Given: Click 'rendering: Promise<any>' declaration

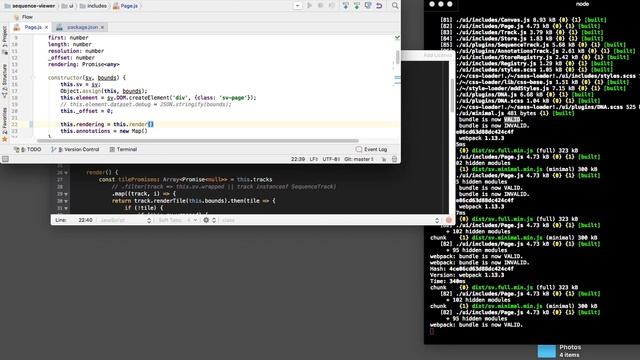Looking at the screenshot, I should pyautogui.click(x=84, y=64).
